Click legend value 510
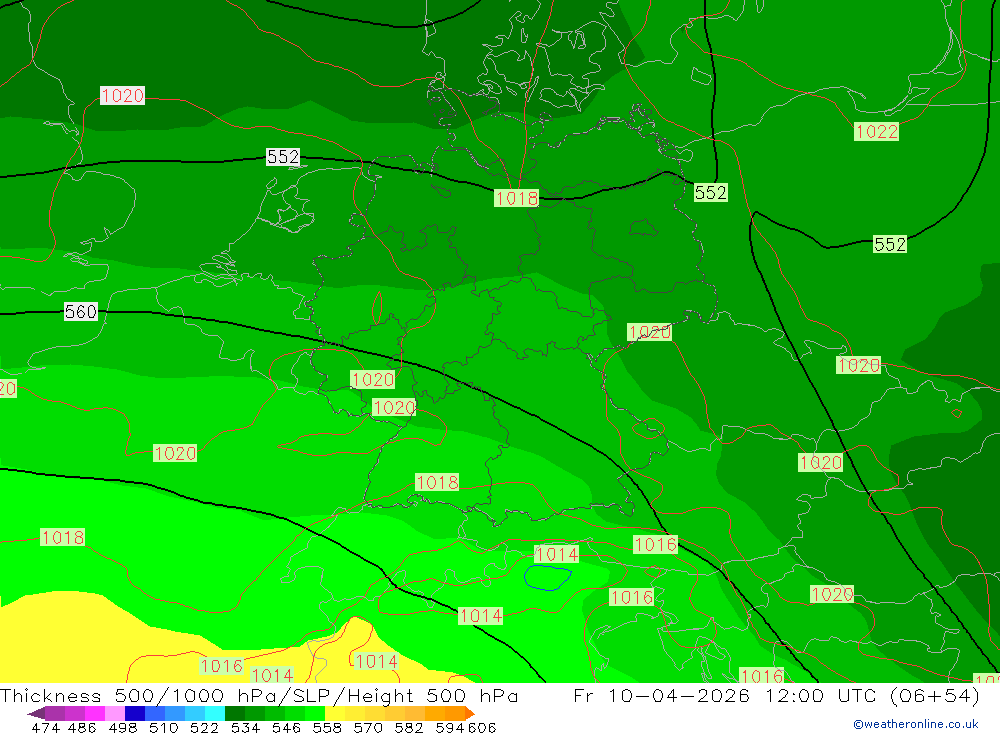The height and width of the screenshot is (733, 1000). coord(164,727)
